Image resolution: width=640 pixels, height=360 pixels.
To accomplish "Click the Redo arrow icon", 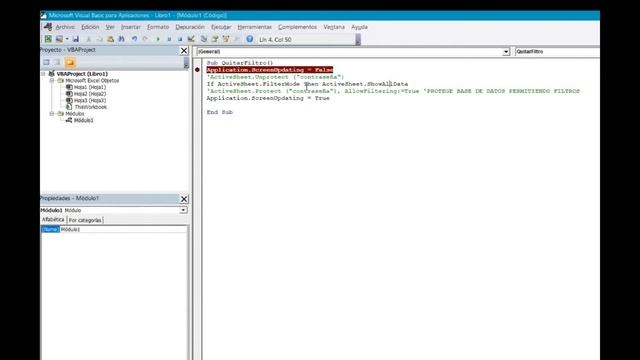I will pos(145,39).
